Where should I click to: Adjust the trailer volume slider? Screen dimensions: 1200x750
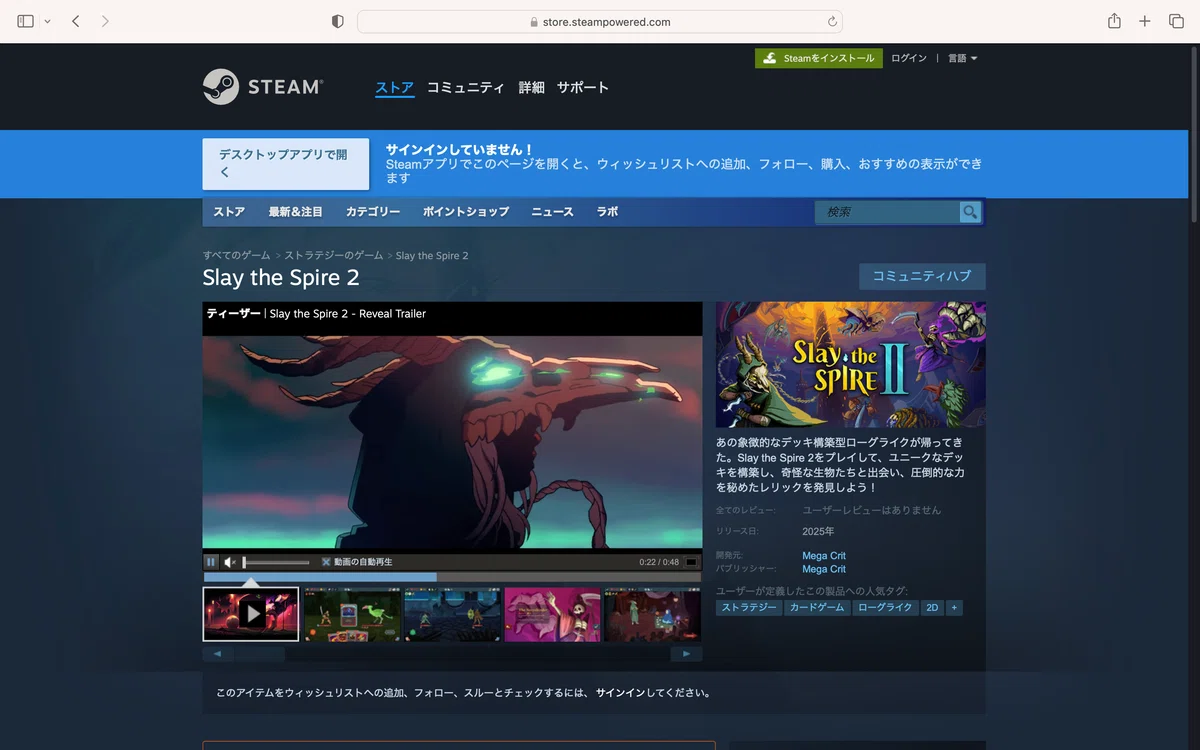[x=276, y=562]
